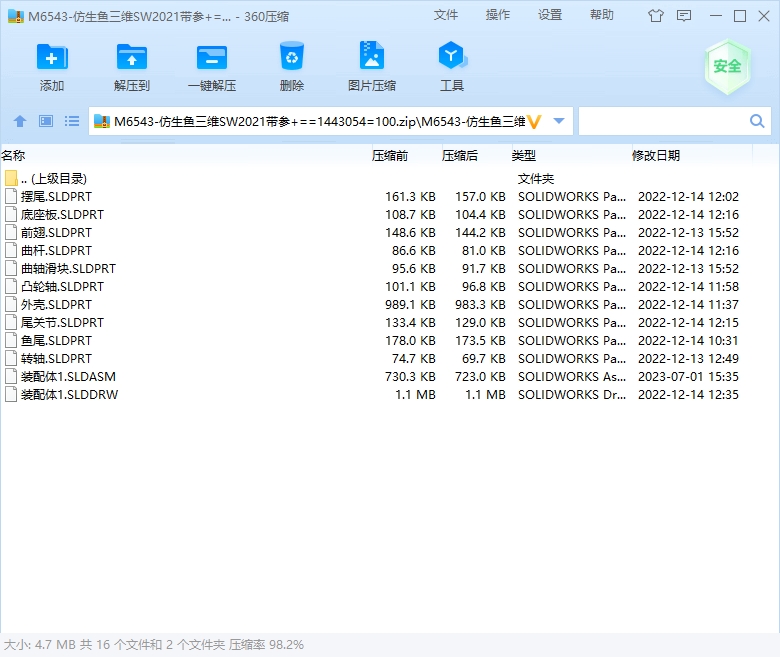The height and width of the screenshot is (657, 780).
Task: Select 装配体1.SLDASM file name
Action: [68, 376]
